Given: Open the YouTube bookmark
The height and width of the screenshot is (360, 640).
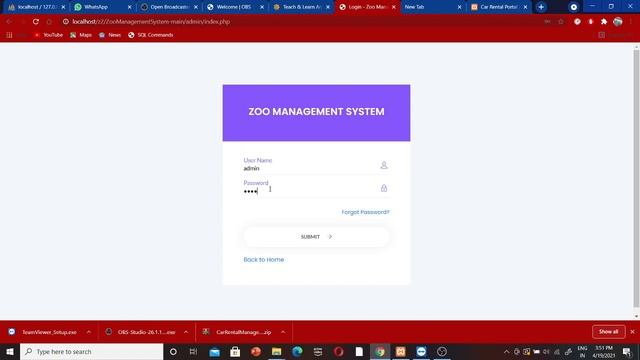Looking at the screenshot, I should [49, 35].
